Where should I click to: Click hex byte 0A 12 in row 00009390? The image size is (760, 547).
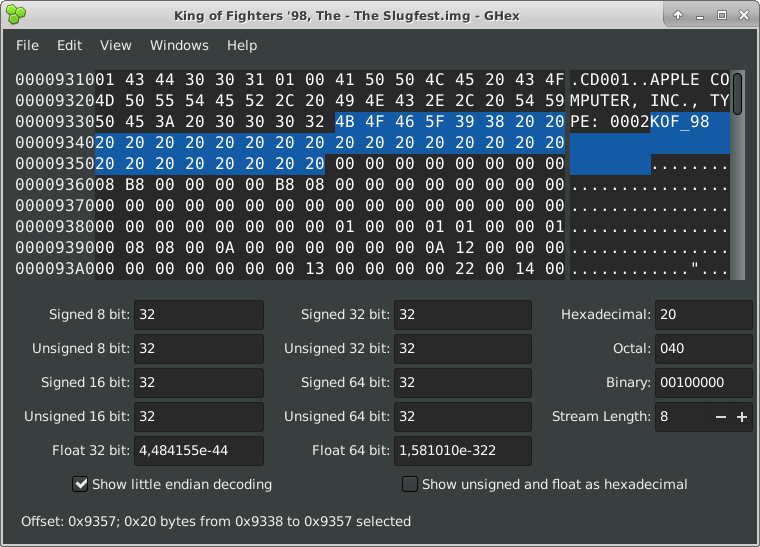[449, 248]
